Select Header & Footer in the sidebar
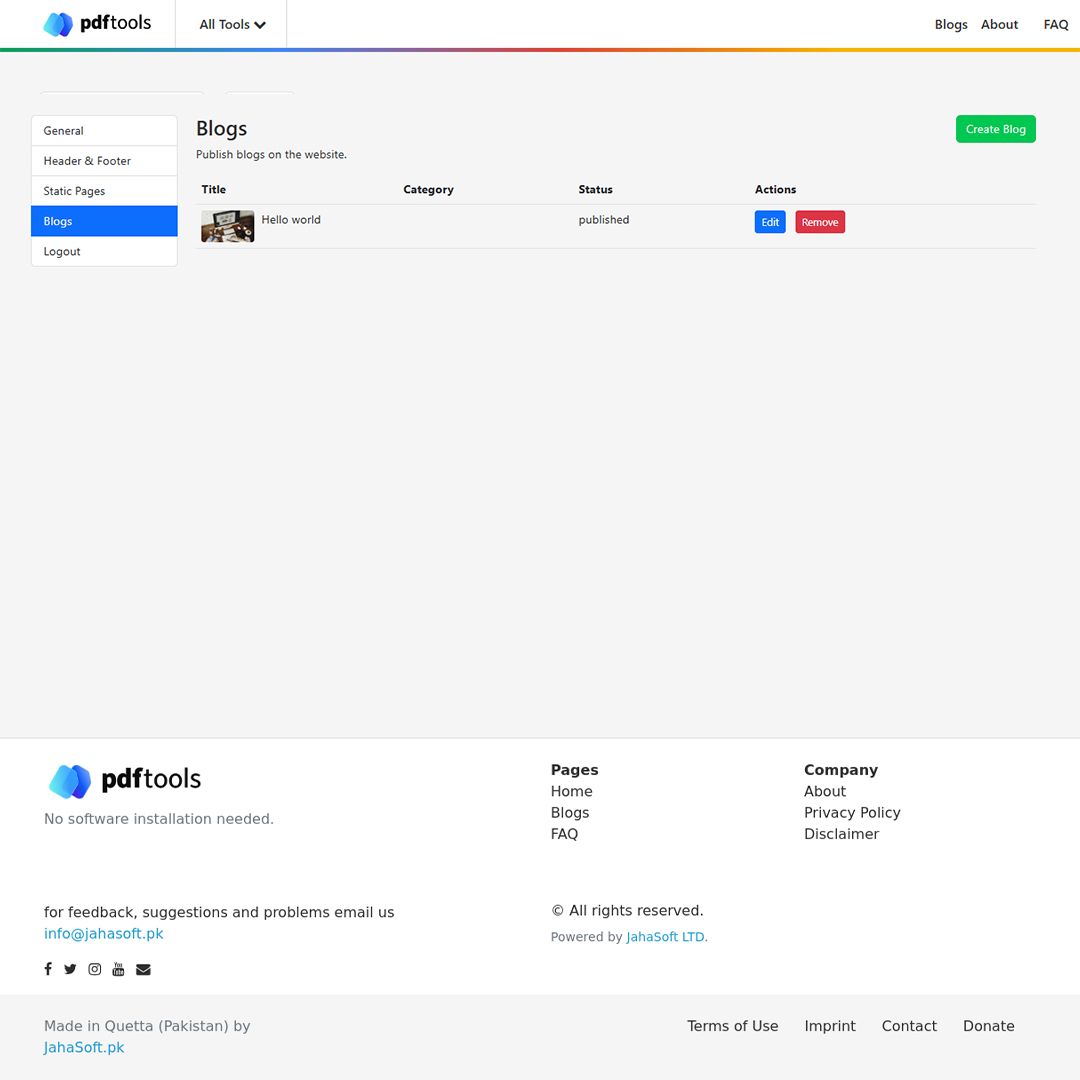The height and width of the screenshot is (1080, 1080). pos(104,161)
